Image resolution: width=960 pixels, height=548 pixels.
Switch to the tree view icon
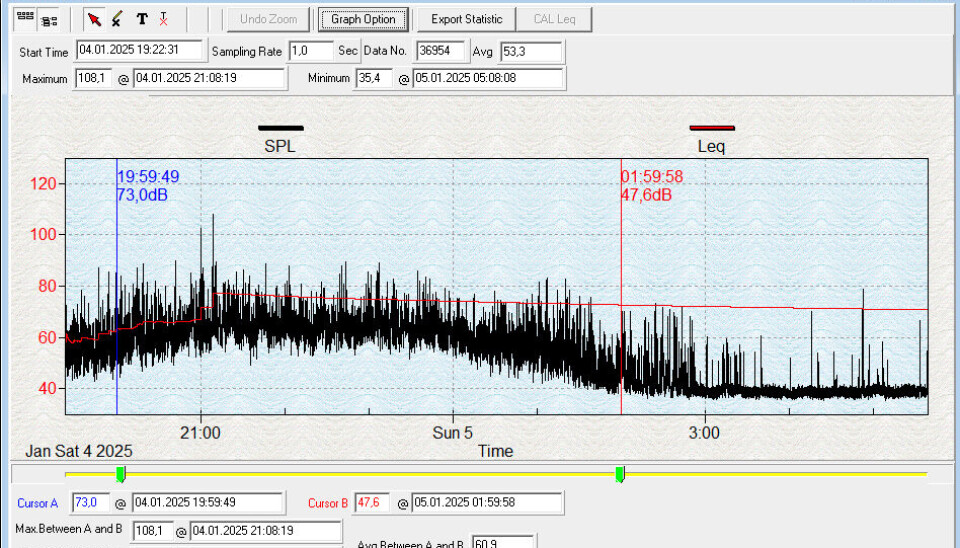pyautogui.click(x=48, y=19)
